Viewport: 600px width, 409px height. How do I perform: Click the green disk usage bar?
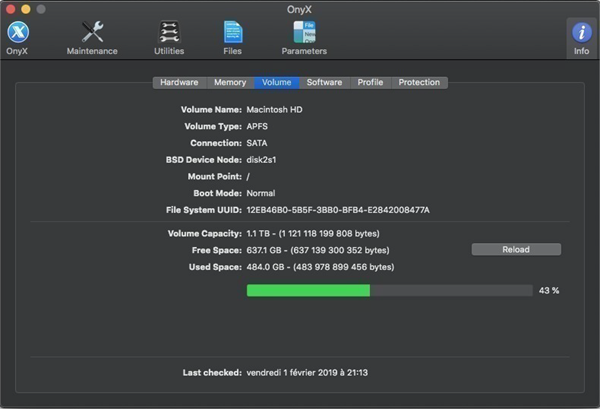(x=308, y=290)
